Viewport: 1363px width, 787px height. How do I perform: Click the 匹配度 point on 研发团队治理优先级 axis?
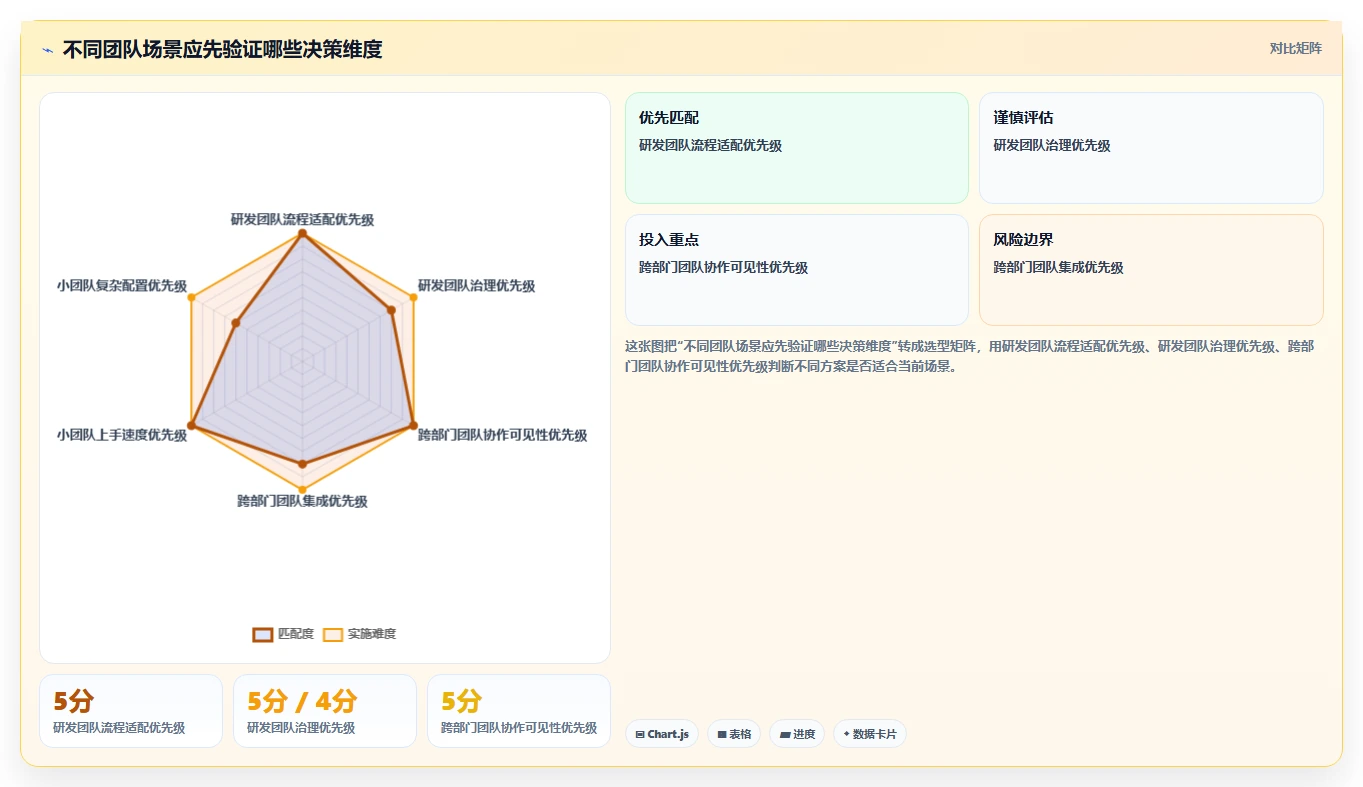click(x=391, y=310)
